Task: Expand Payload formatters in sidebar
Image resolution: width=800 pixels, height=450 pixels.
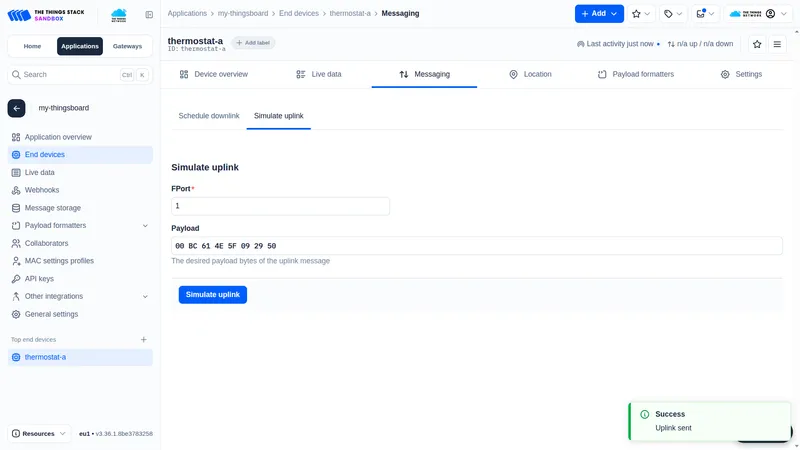Action: pos(145,226)
